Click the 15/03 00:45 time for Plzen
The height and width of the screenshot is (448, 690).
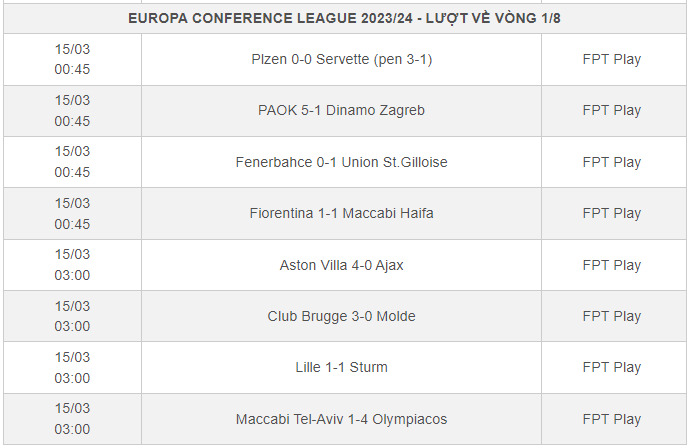pos(72,59)
